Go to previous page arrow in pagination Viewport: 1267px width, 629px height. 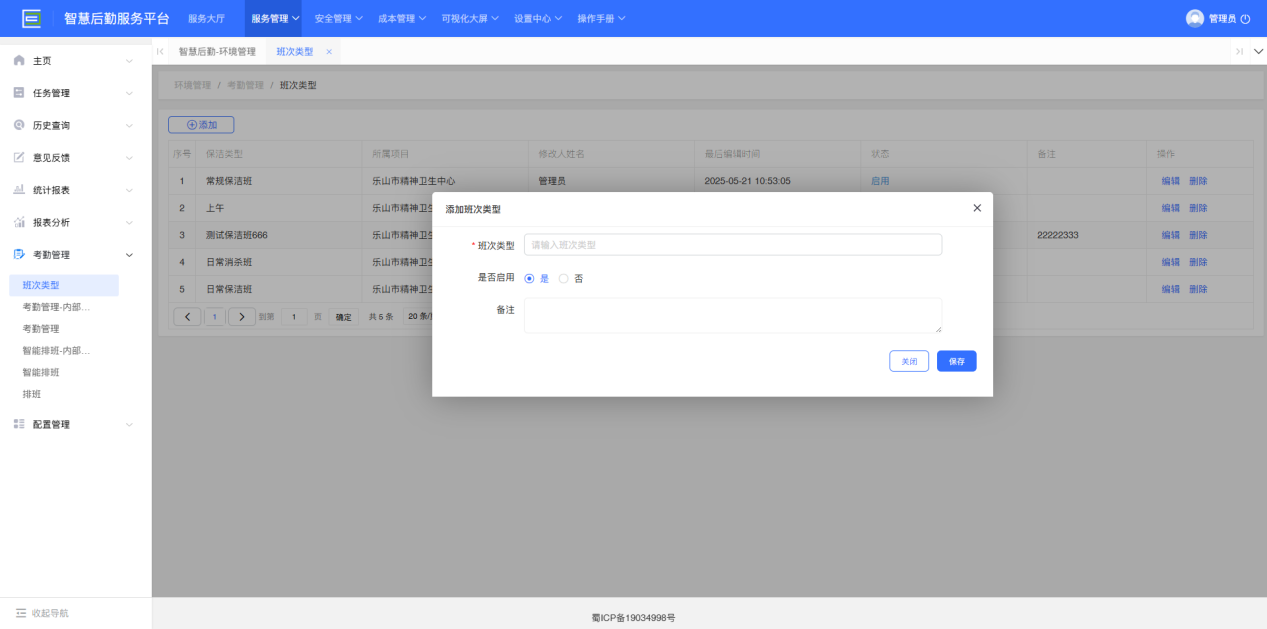coord(187,317)
